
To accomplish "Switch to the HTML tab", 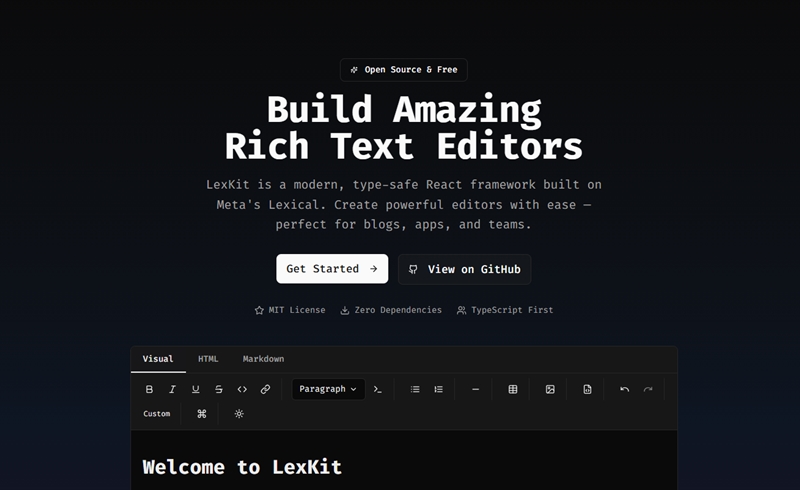I will [208, 359].
